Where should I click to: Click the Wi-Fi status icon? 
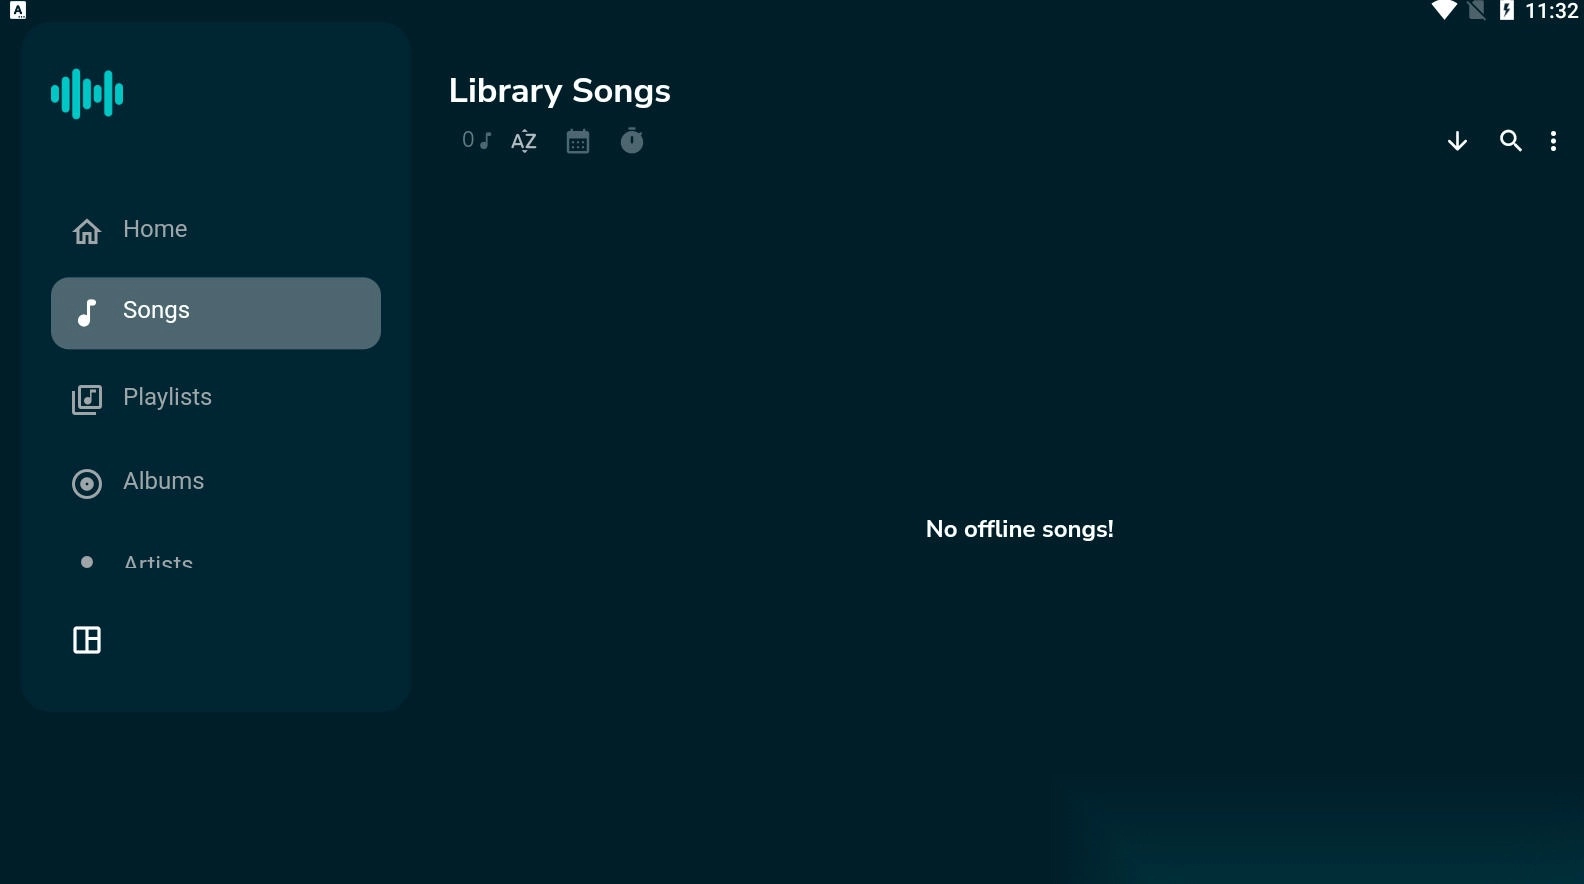[x=1443, y=11]
